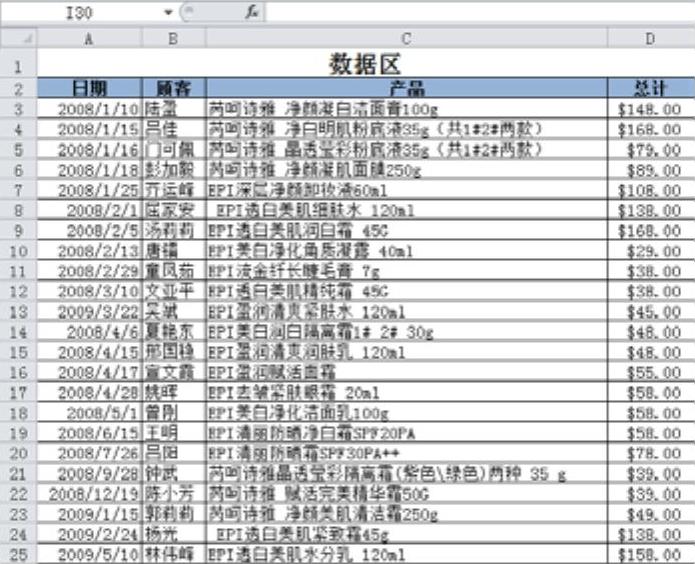The width and height of the screenshot is (695, 564).
Task: Click the Select All corner button
Action: [x=19, y=39]
